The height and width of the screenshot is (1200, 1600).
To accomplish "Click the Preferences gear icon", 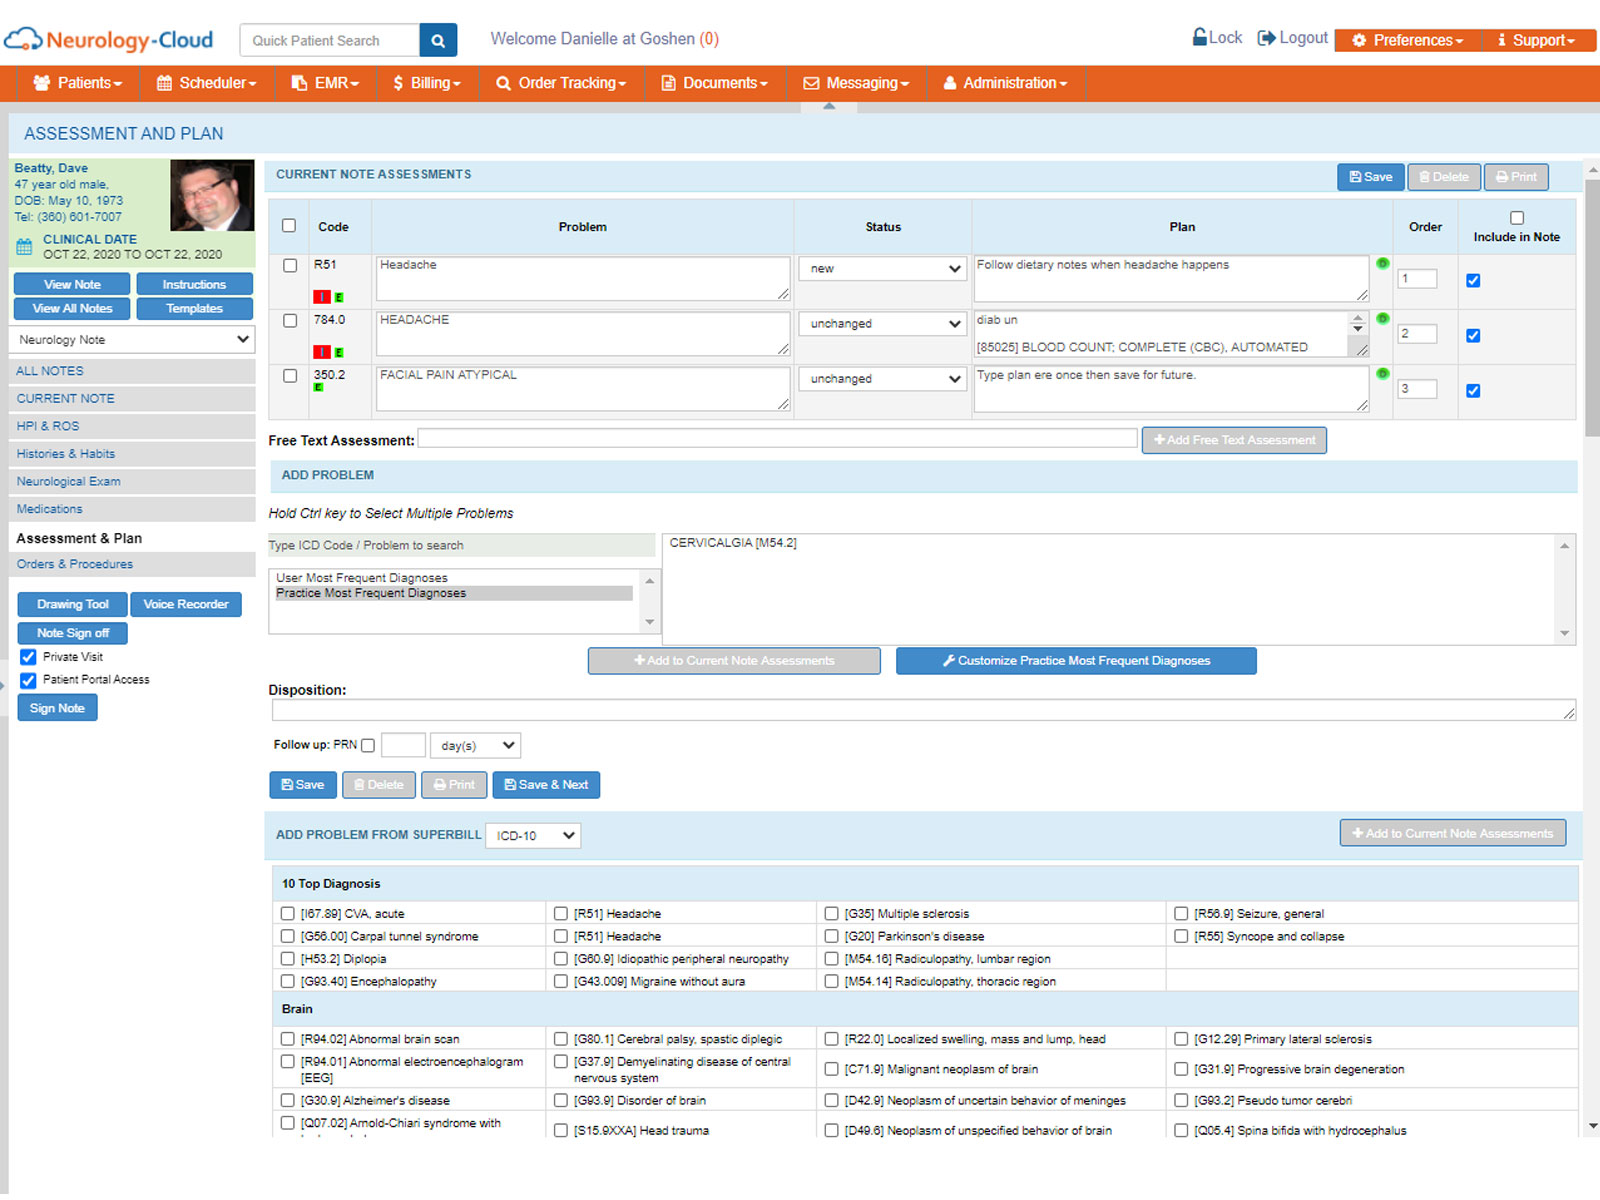I will tap(1358, 41).
